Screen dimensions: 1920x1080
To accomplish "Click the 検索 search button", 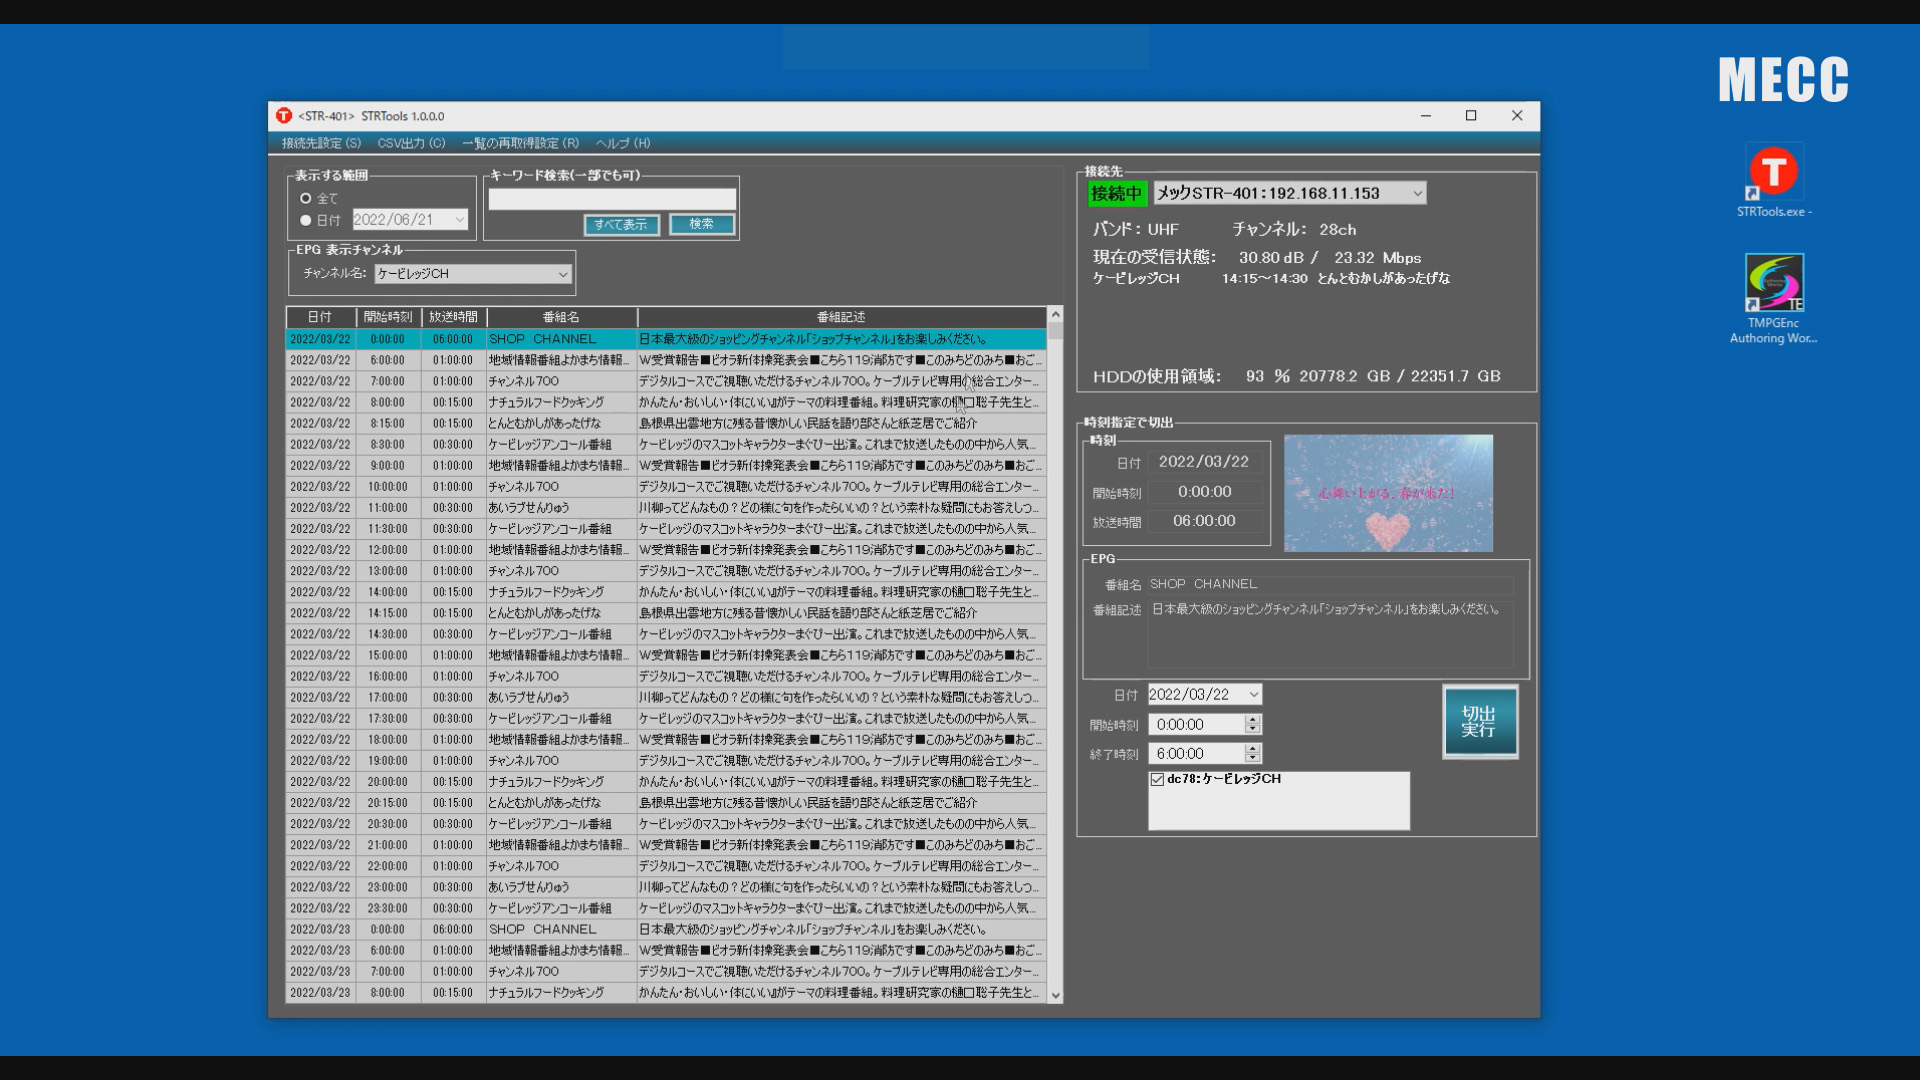I will [x=701, y=224].
